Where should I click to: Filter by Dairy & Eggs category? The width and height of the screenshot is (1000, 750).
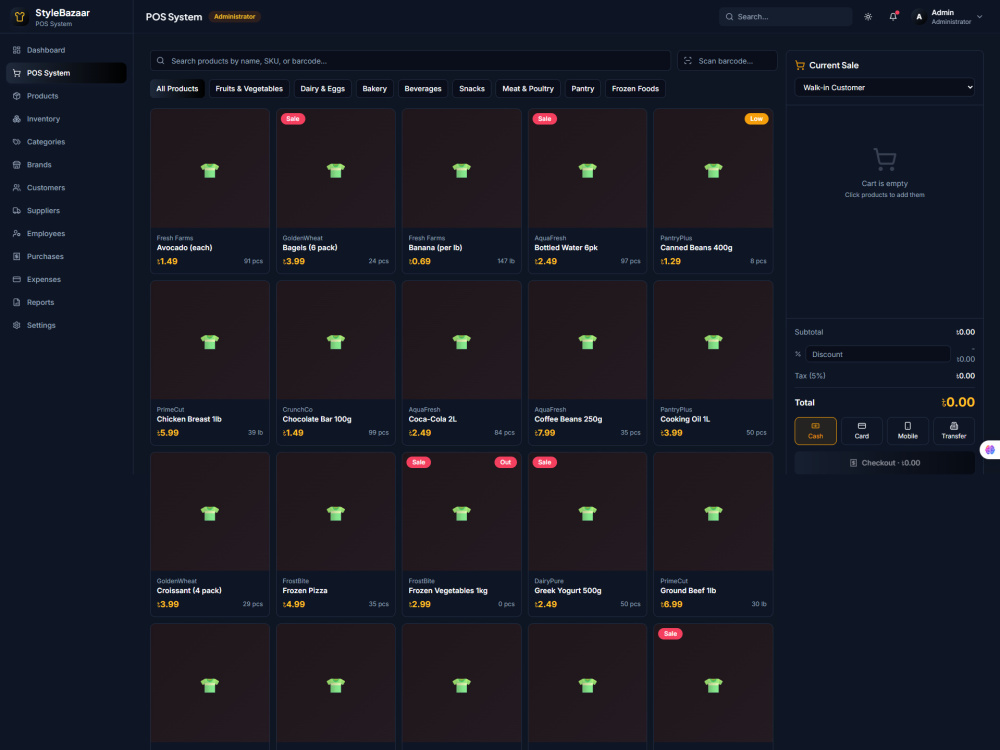(x=323, y=89)
